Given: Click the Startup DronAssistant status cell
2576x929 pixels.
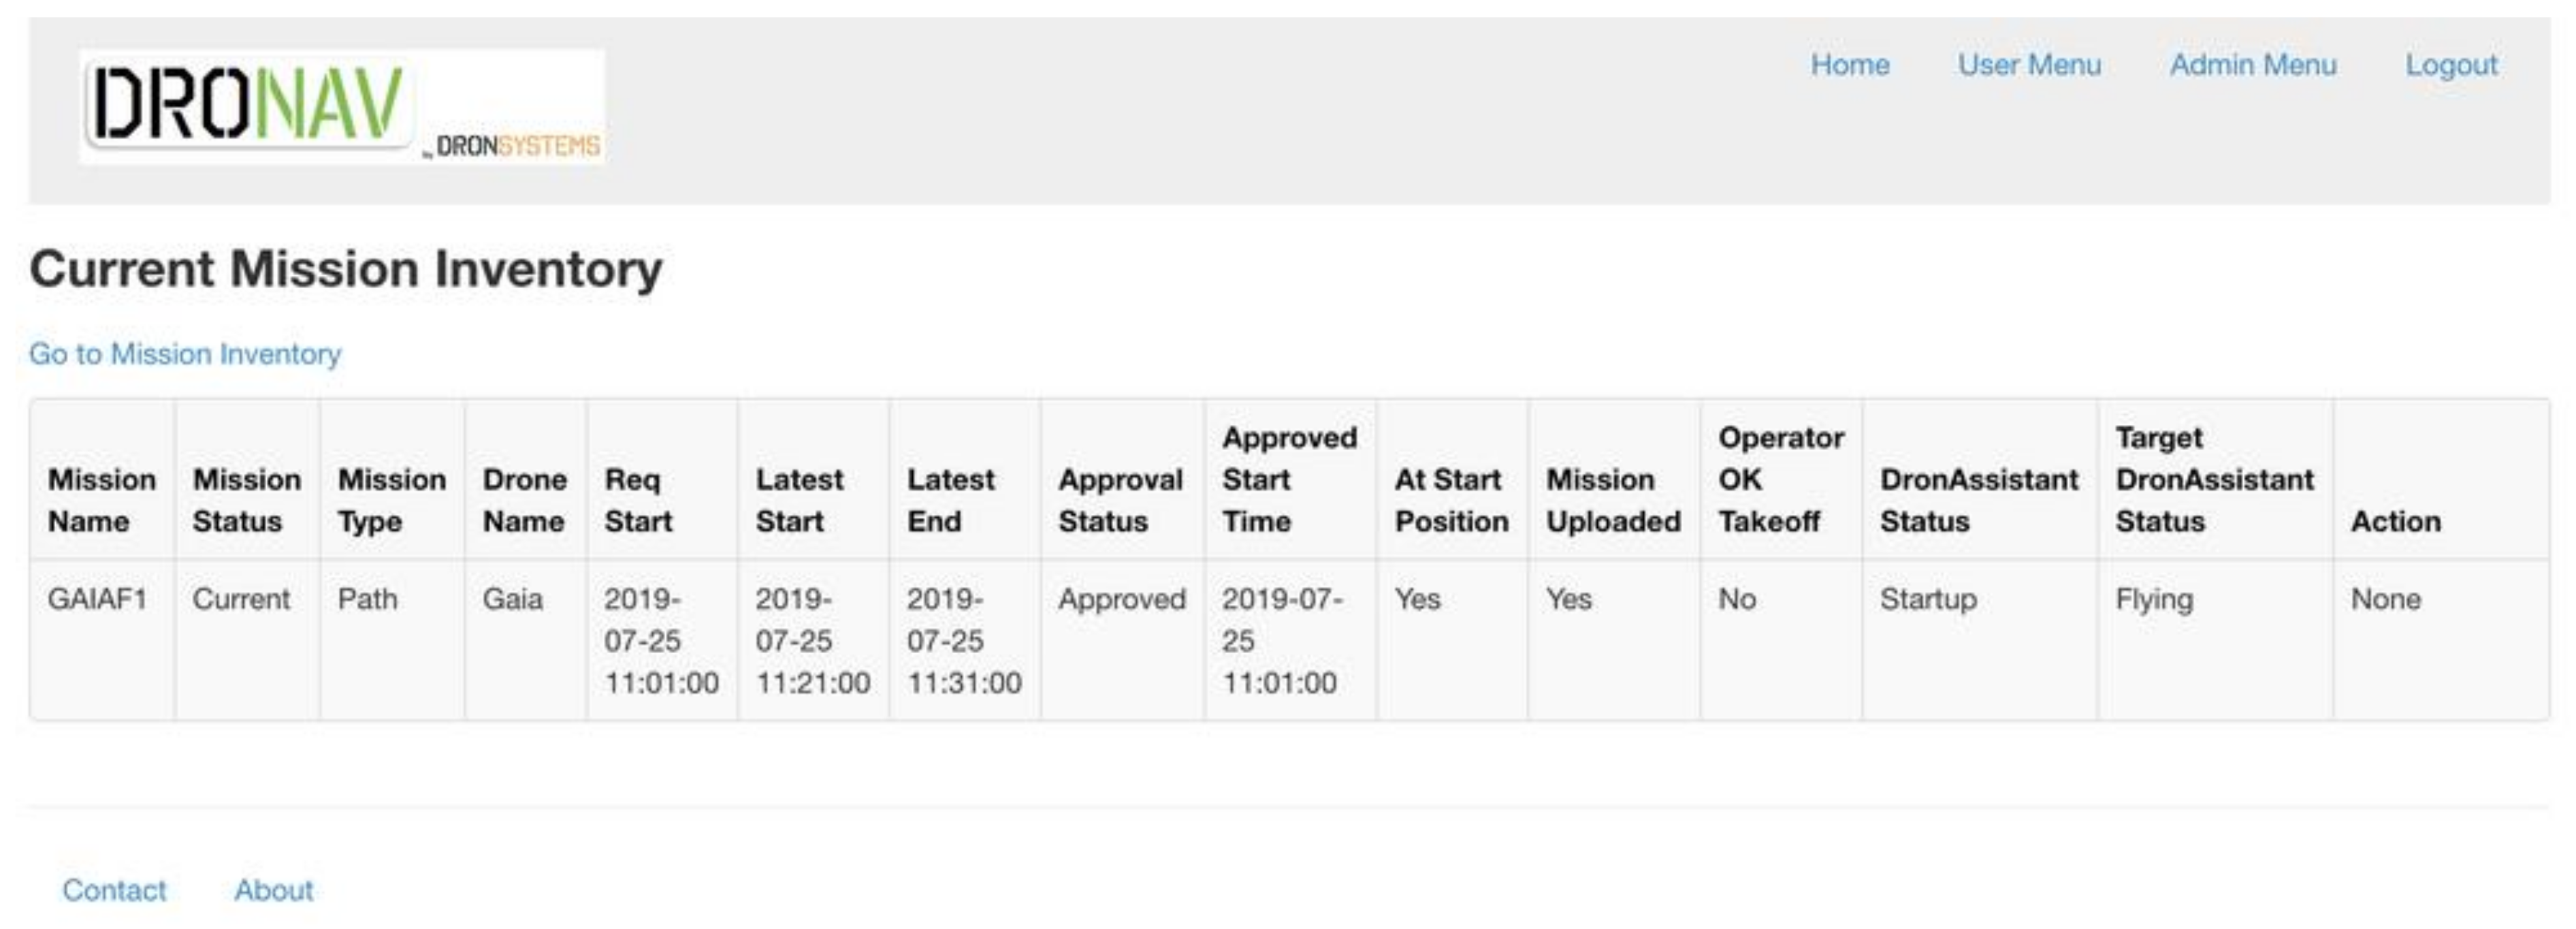Looking at the screenshot, I should [1928, 599].
